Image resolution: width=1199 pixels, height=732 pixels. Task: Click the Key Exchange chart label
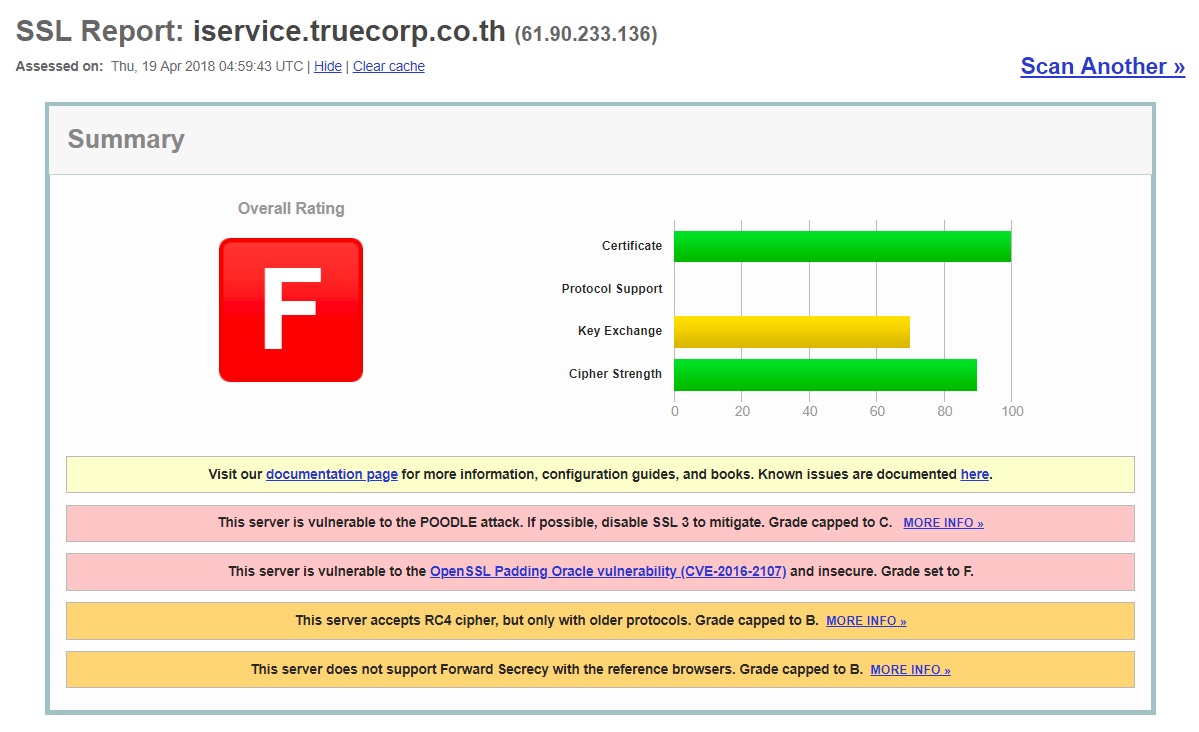[x=619, y=330]
